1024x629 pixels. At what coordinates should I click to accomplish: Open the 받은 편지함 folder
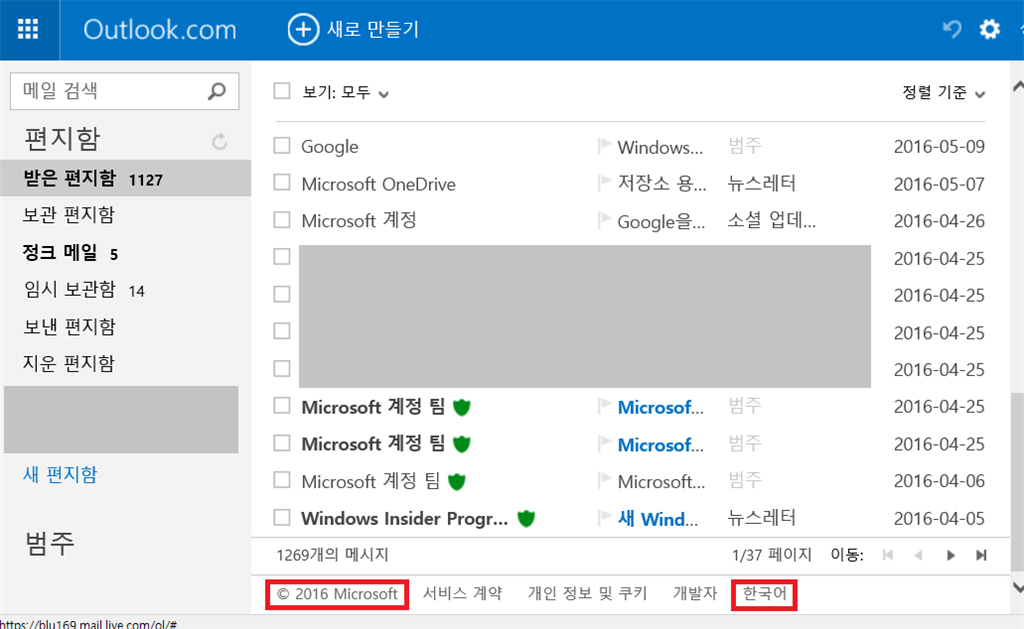pos(125,178)
